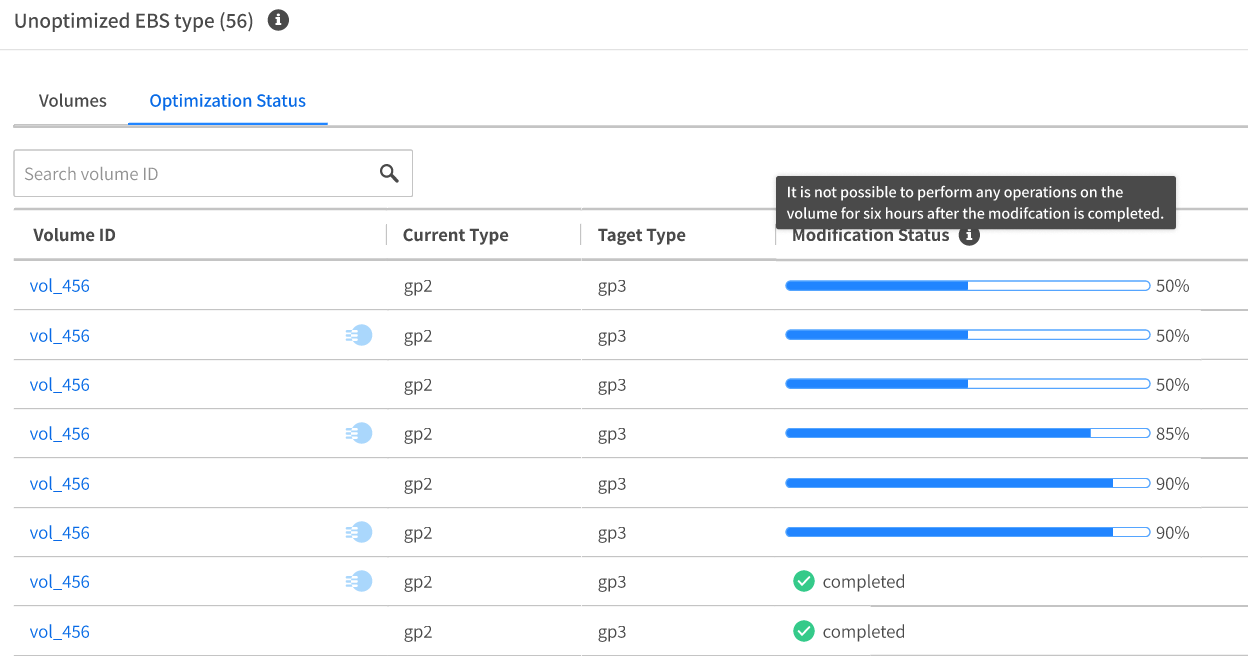The height and width of the screenshot is (656, 1248).
Task: Click the 85% modification progress bar
Action: coord(967,434)
